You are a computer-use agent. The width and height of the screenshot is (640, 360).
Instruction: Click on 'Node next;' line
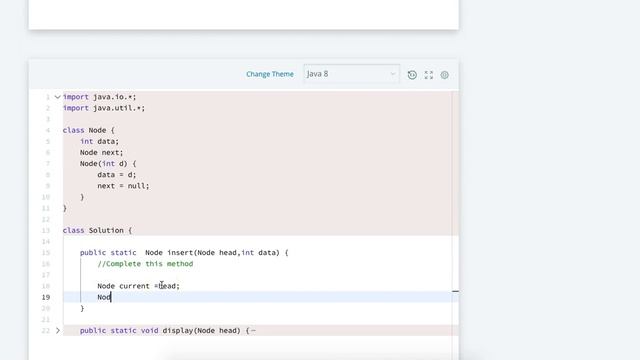tap(101, 152)
